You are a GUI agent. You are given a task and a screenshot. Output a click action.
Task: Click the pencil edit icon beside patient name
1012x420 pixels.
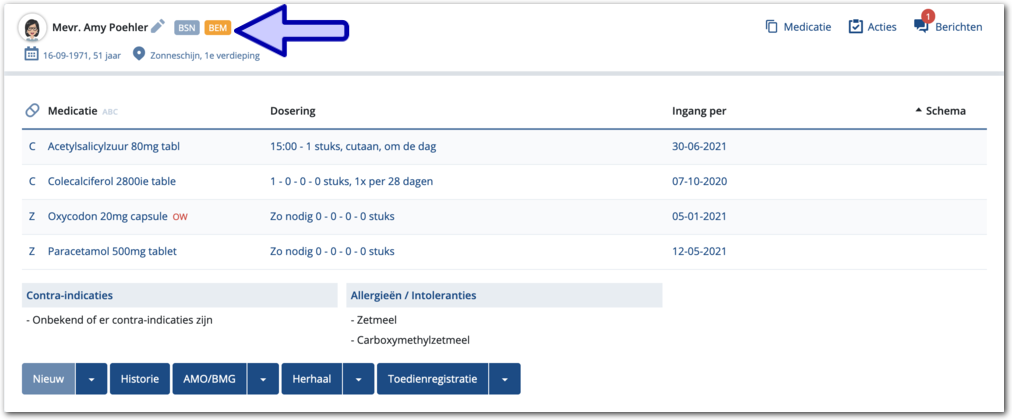click(158, 27)
